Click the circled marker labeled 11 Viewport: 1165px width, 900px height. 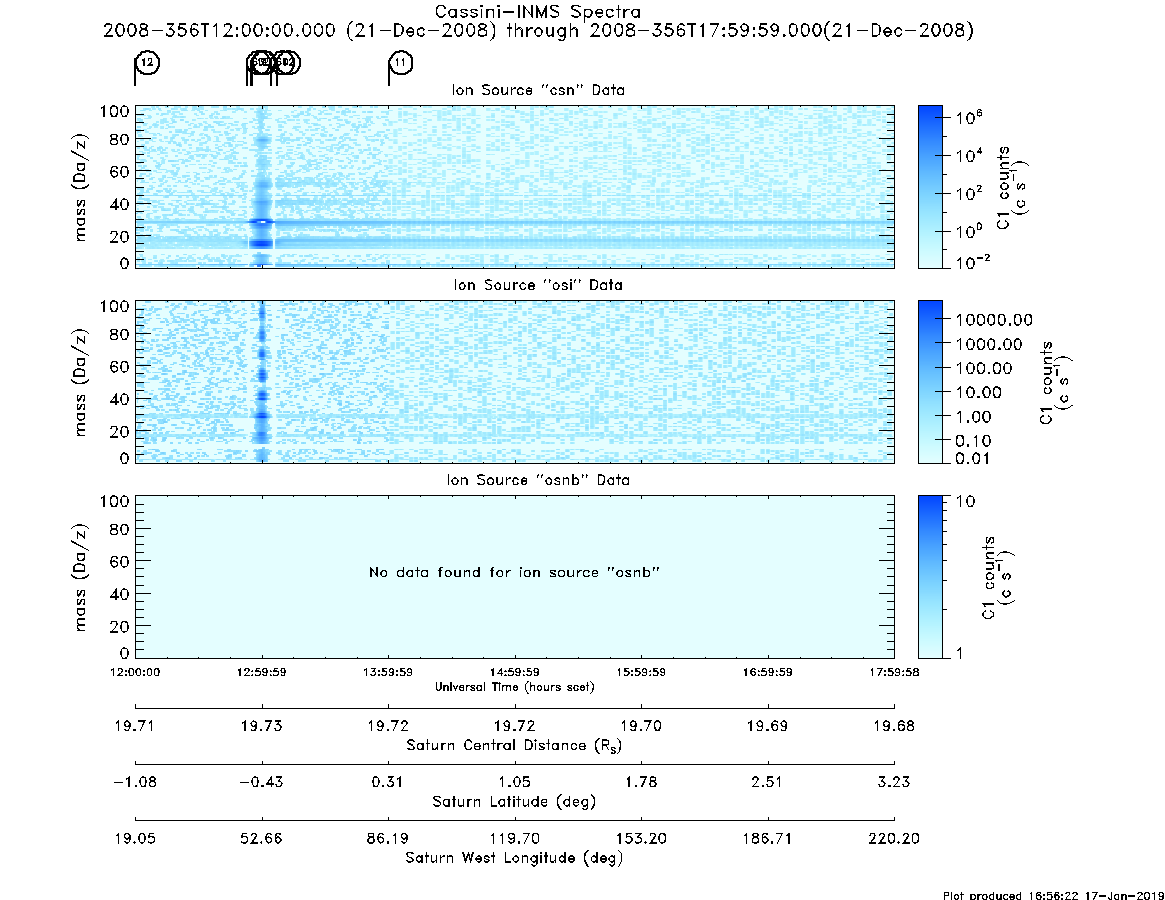[401, 62]
